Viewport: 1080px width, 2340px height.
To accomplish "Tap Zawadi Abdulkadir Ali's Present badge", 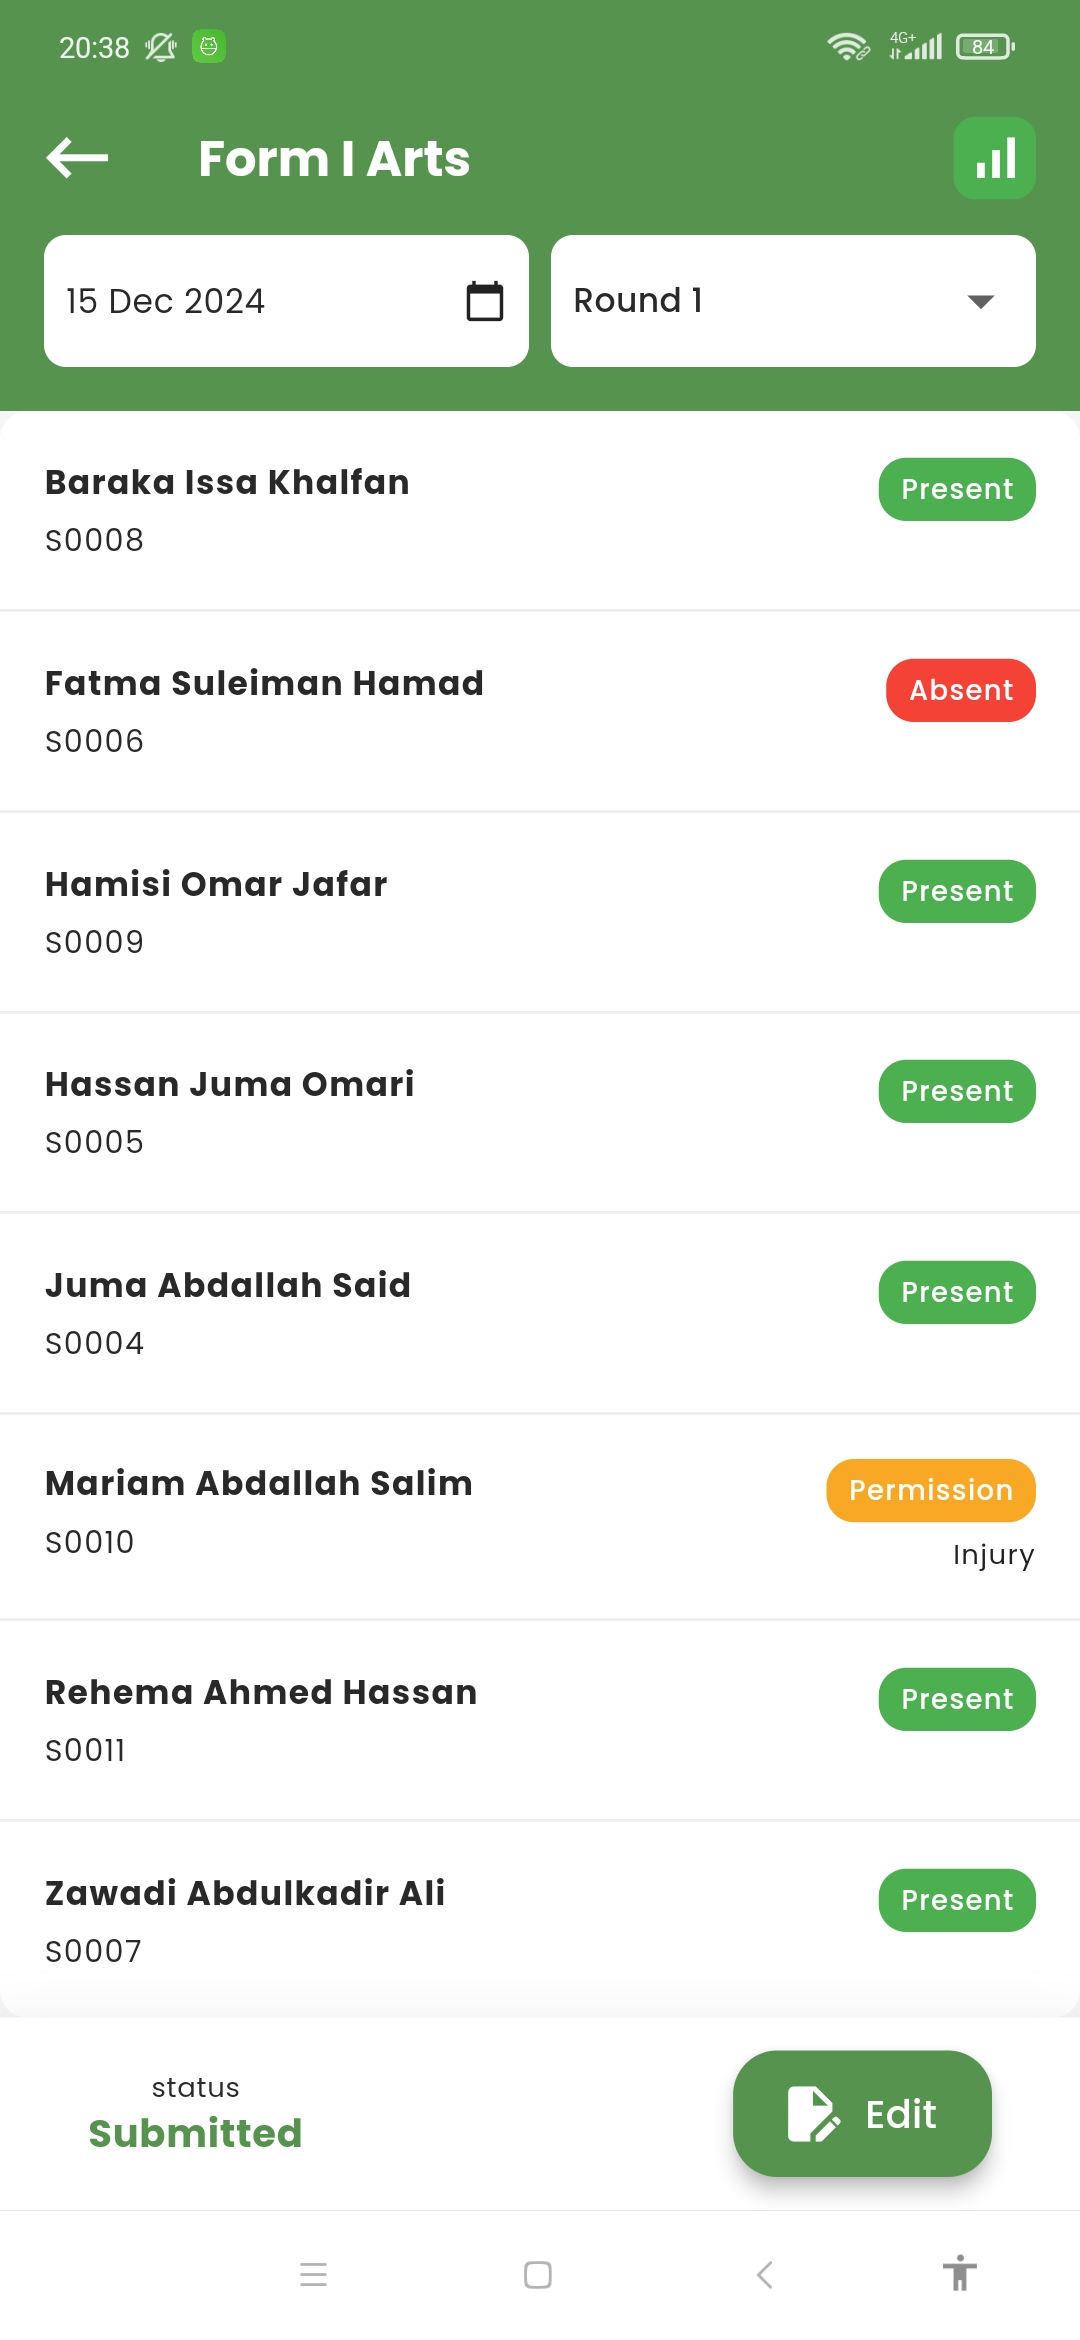I will click(957, 1900).
